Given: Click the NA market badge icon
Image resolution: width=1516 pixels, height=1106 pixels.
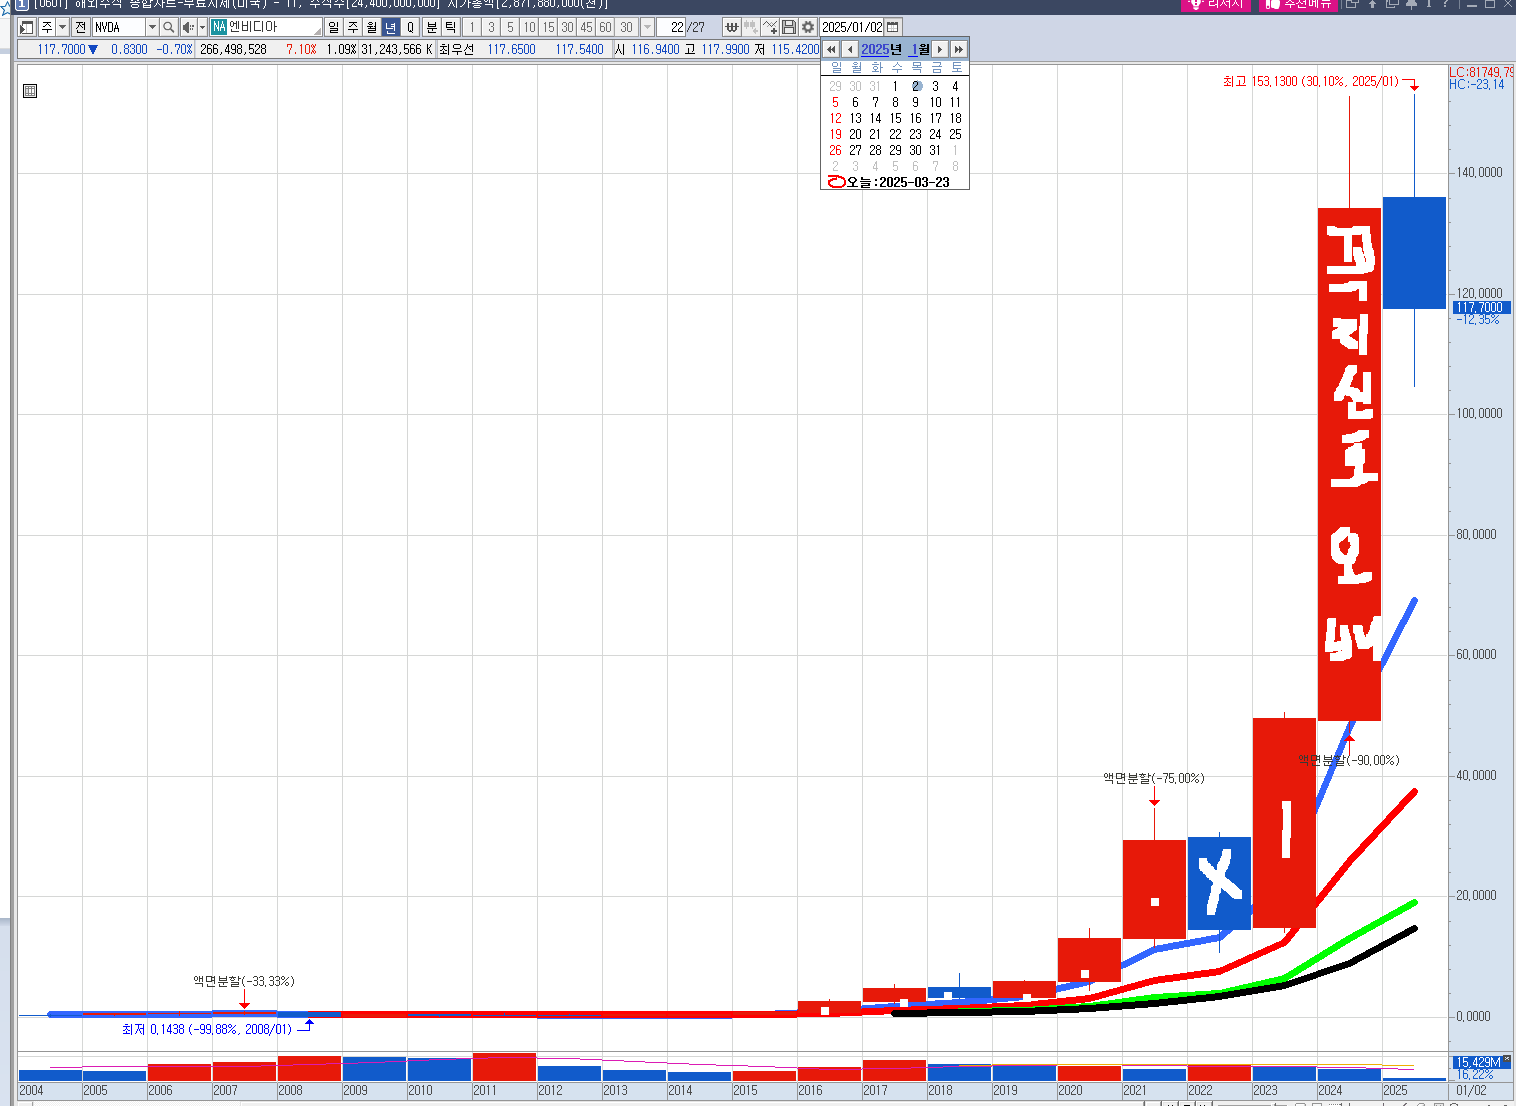Looking at the screenshot, I should [x=219, y=27].
